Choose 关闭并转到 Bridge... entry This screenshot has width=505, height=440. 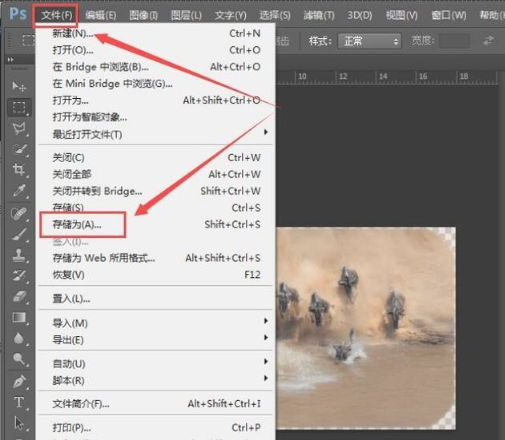pos(155,191)
